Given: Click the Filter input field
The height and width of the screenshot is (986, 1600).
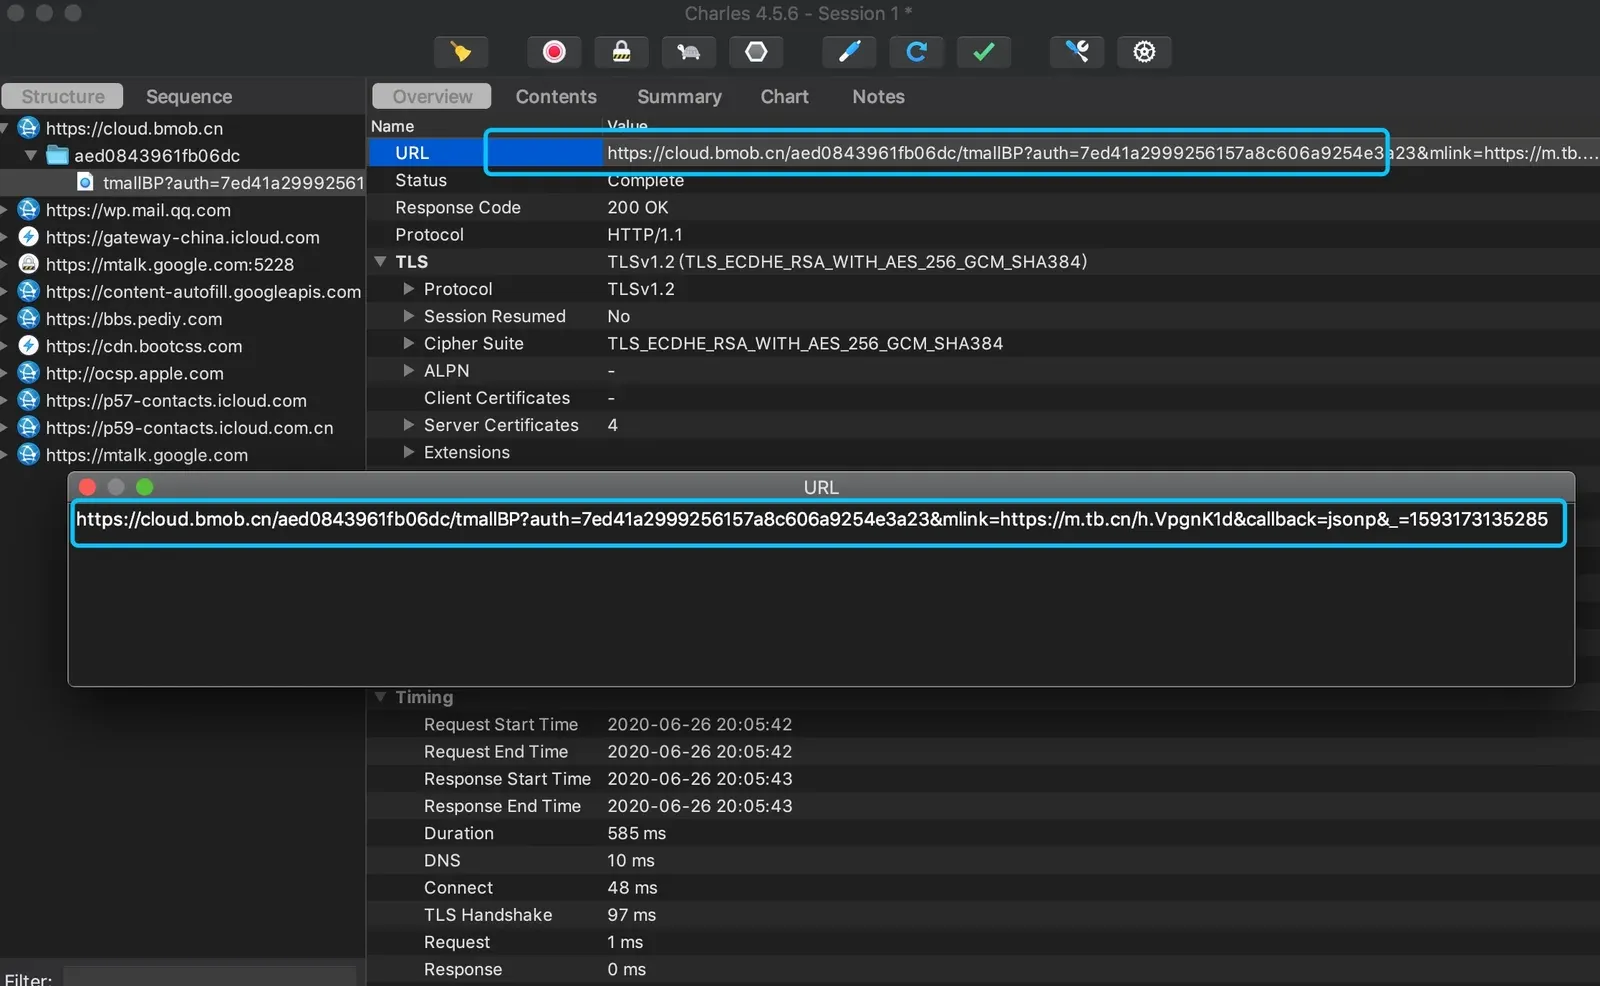Looking at the screenshot, I should click(x=209, y=976).
